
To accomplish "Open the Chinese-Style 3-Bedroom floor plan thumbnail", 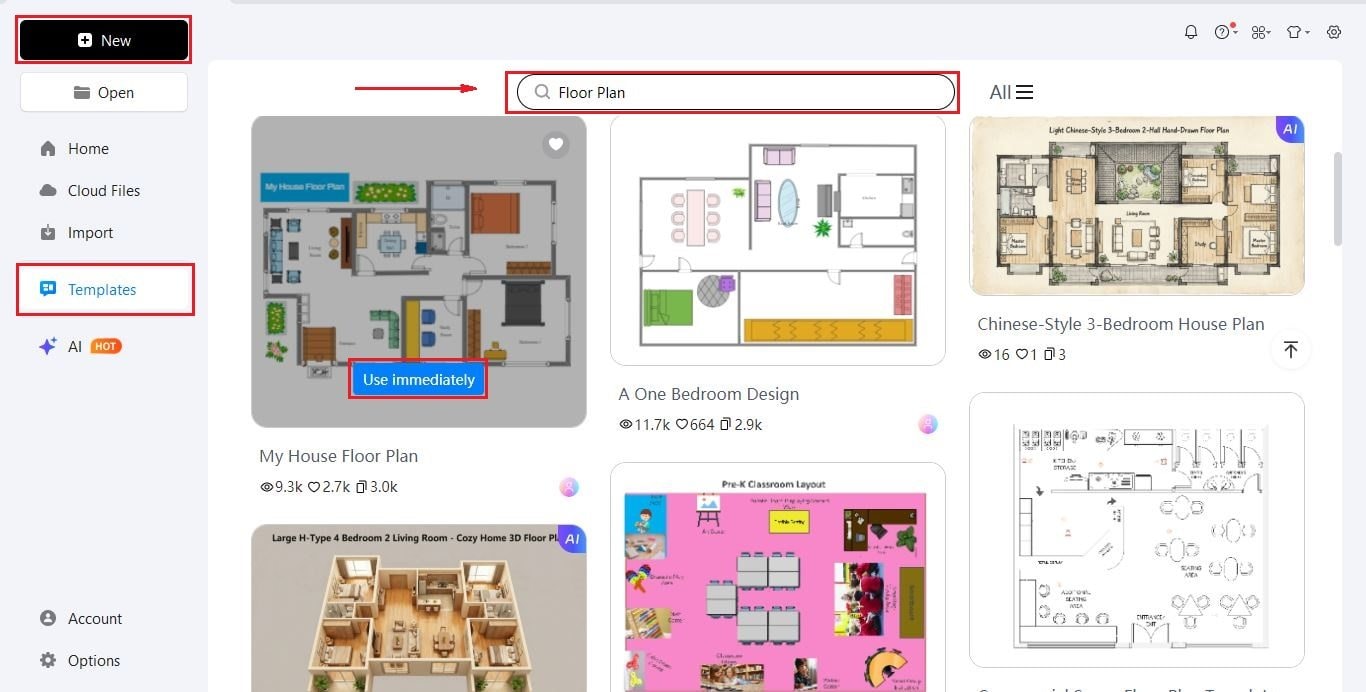I will click(1137, 205).
